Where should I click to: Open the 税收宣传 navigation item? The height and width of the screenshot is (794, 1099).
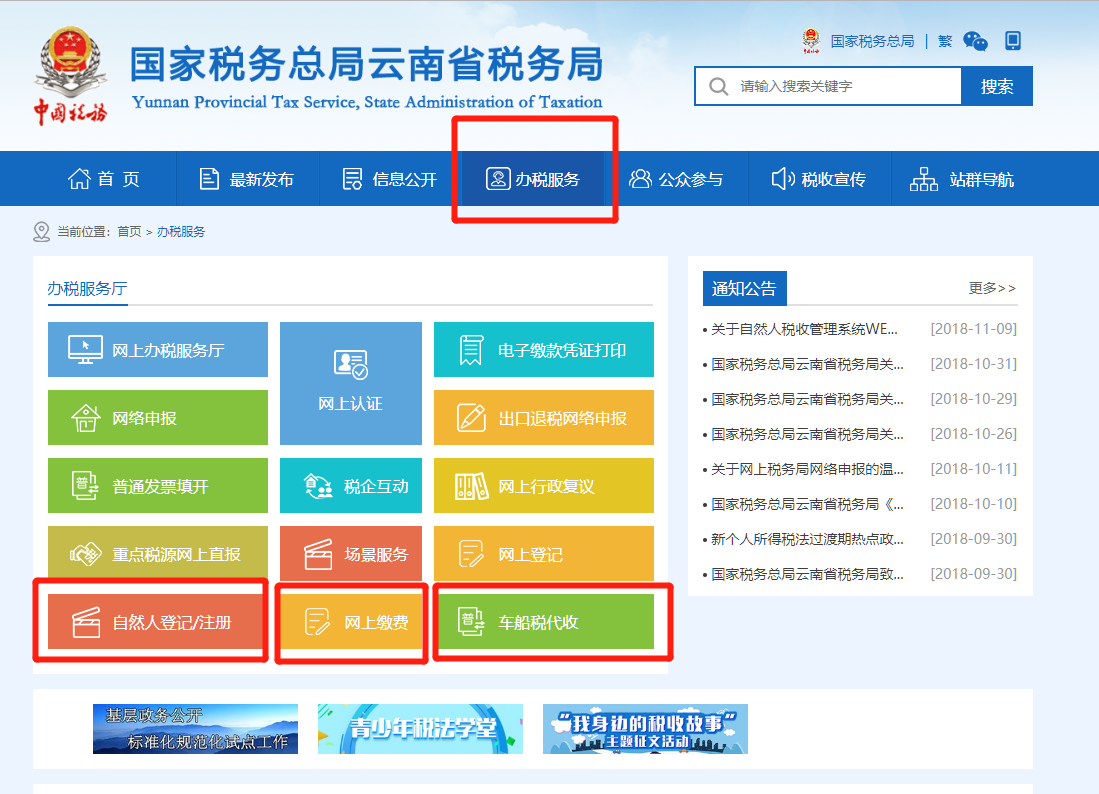coord(819,179)
